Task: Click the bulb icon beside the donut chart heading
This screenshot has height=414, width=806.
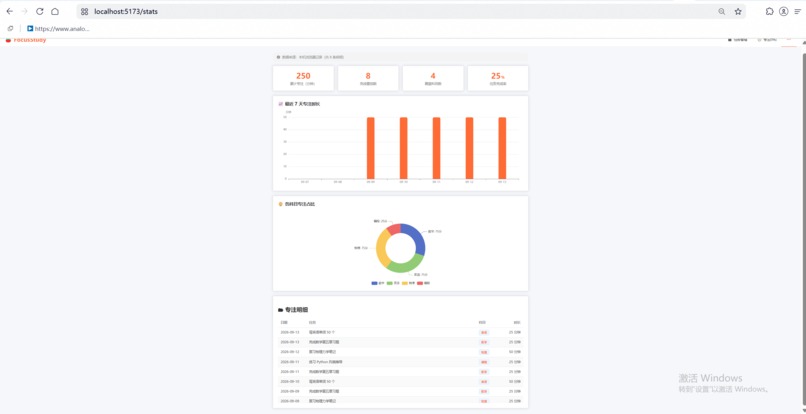Action: [x=281, y=204]
